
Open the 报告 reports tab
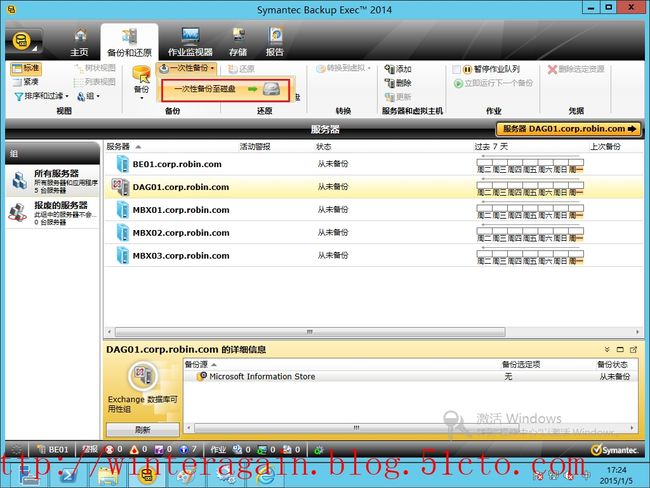(x=274, y=43)
